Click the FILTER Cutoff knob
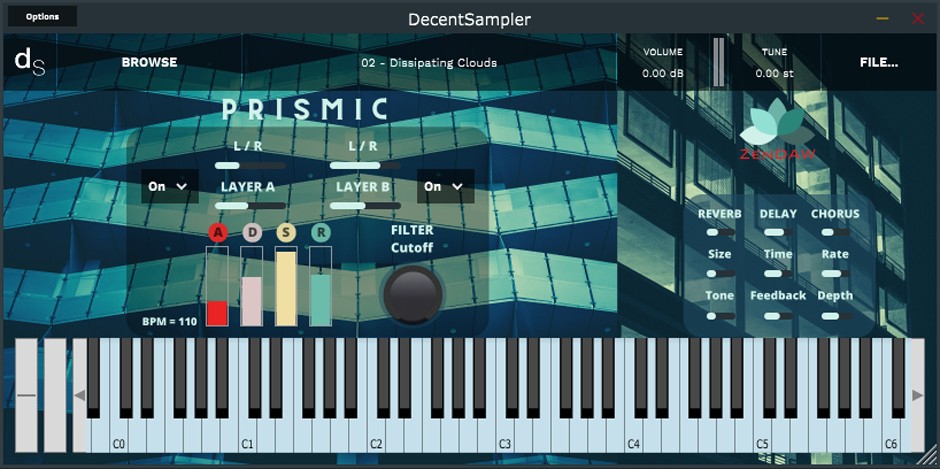The image size is (940, 469). [x=412, y=294]
